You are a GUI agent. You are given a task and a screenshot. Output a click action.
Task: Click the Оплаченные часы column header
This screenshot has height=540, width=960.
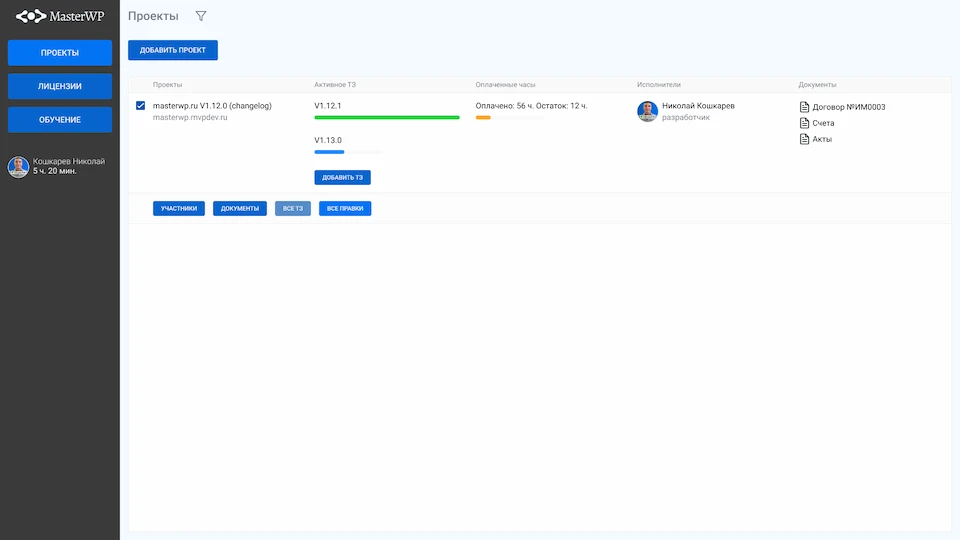click(505, 84)
